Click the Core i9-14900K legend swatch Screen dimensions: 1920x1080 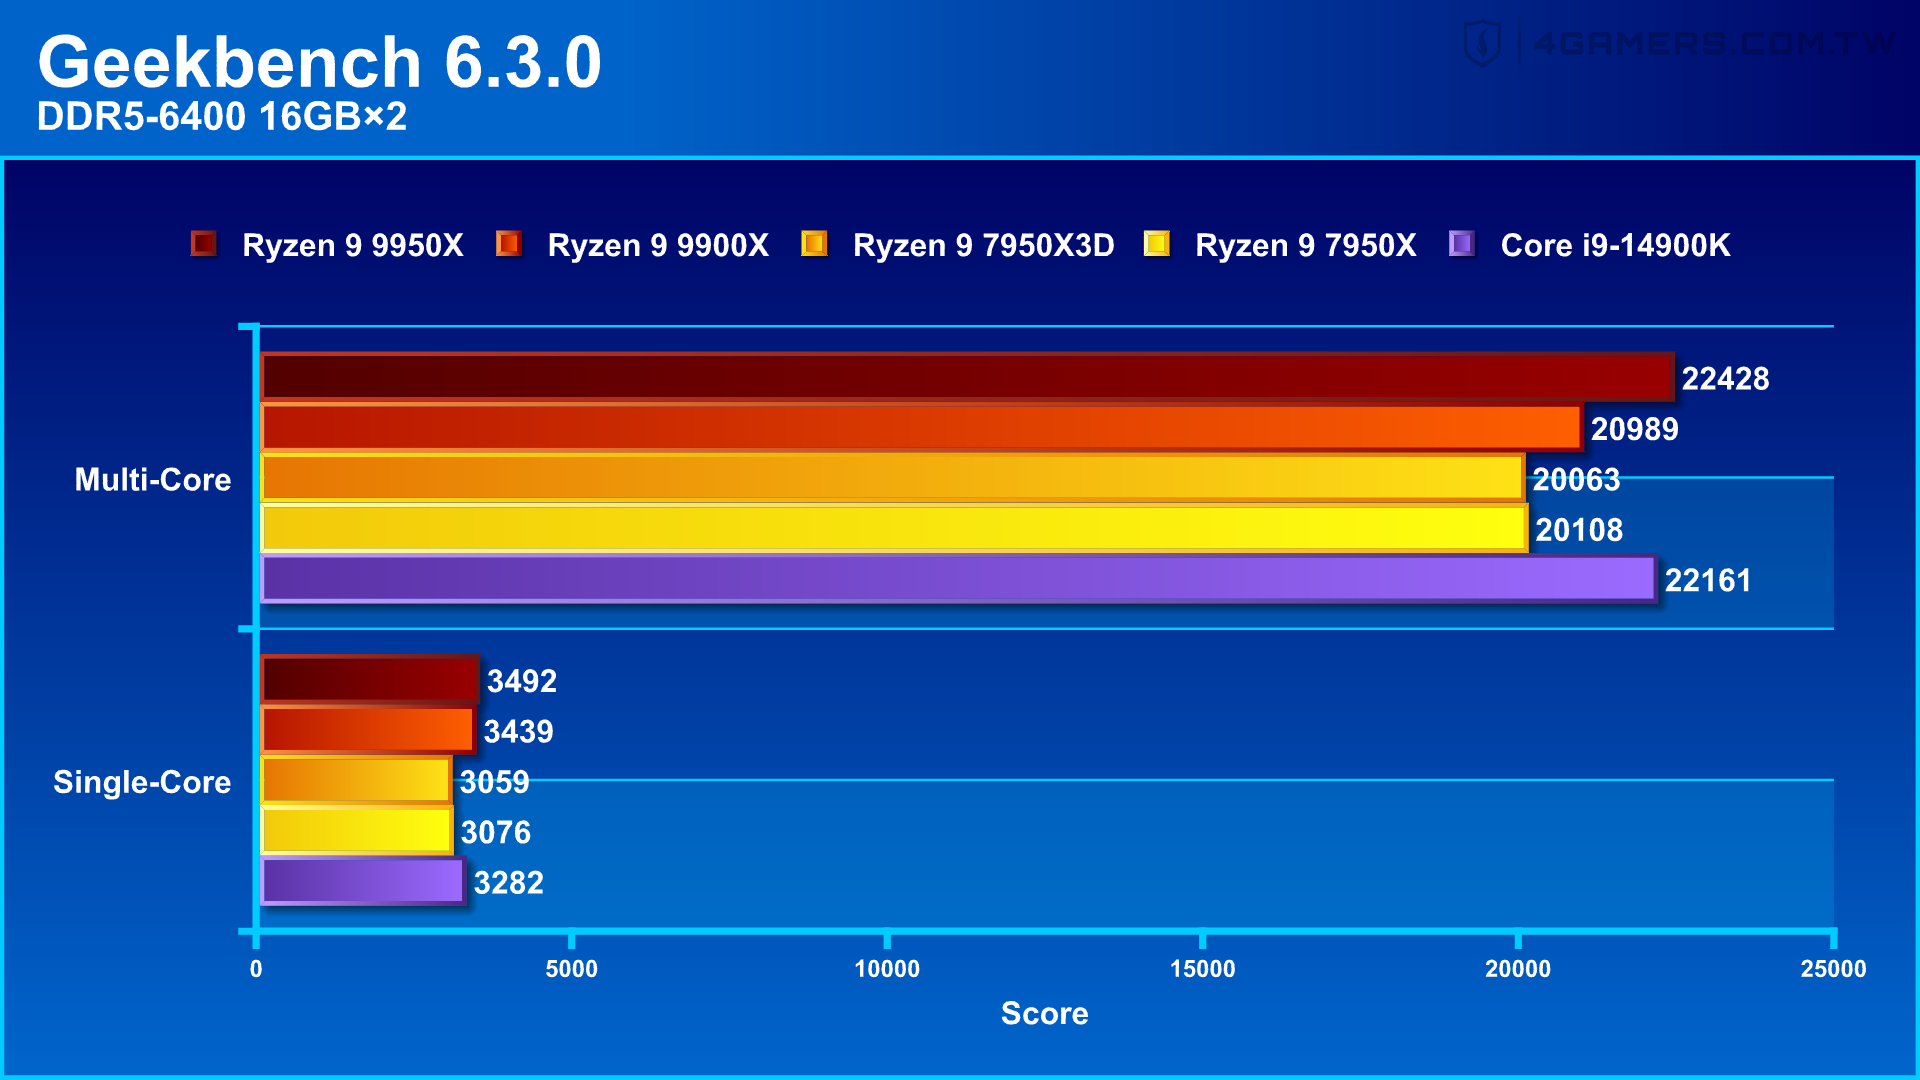(x=1462, y=244)
